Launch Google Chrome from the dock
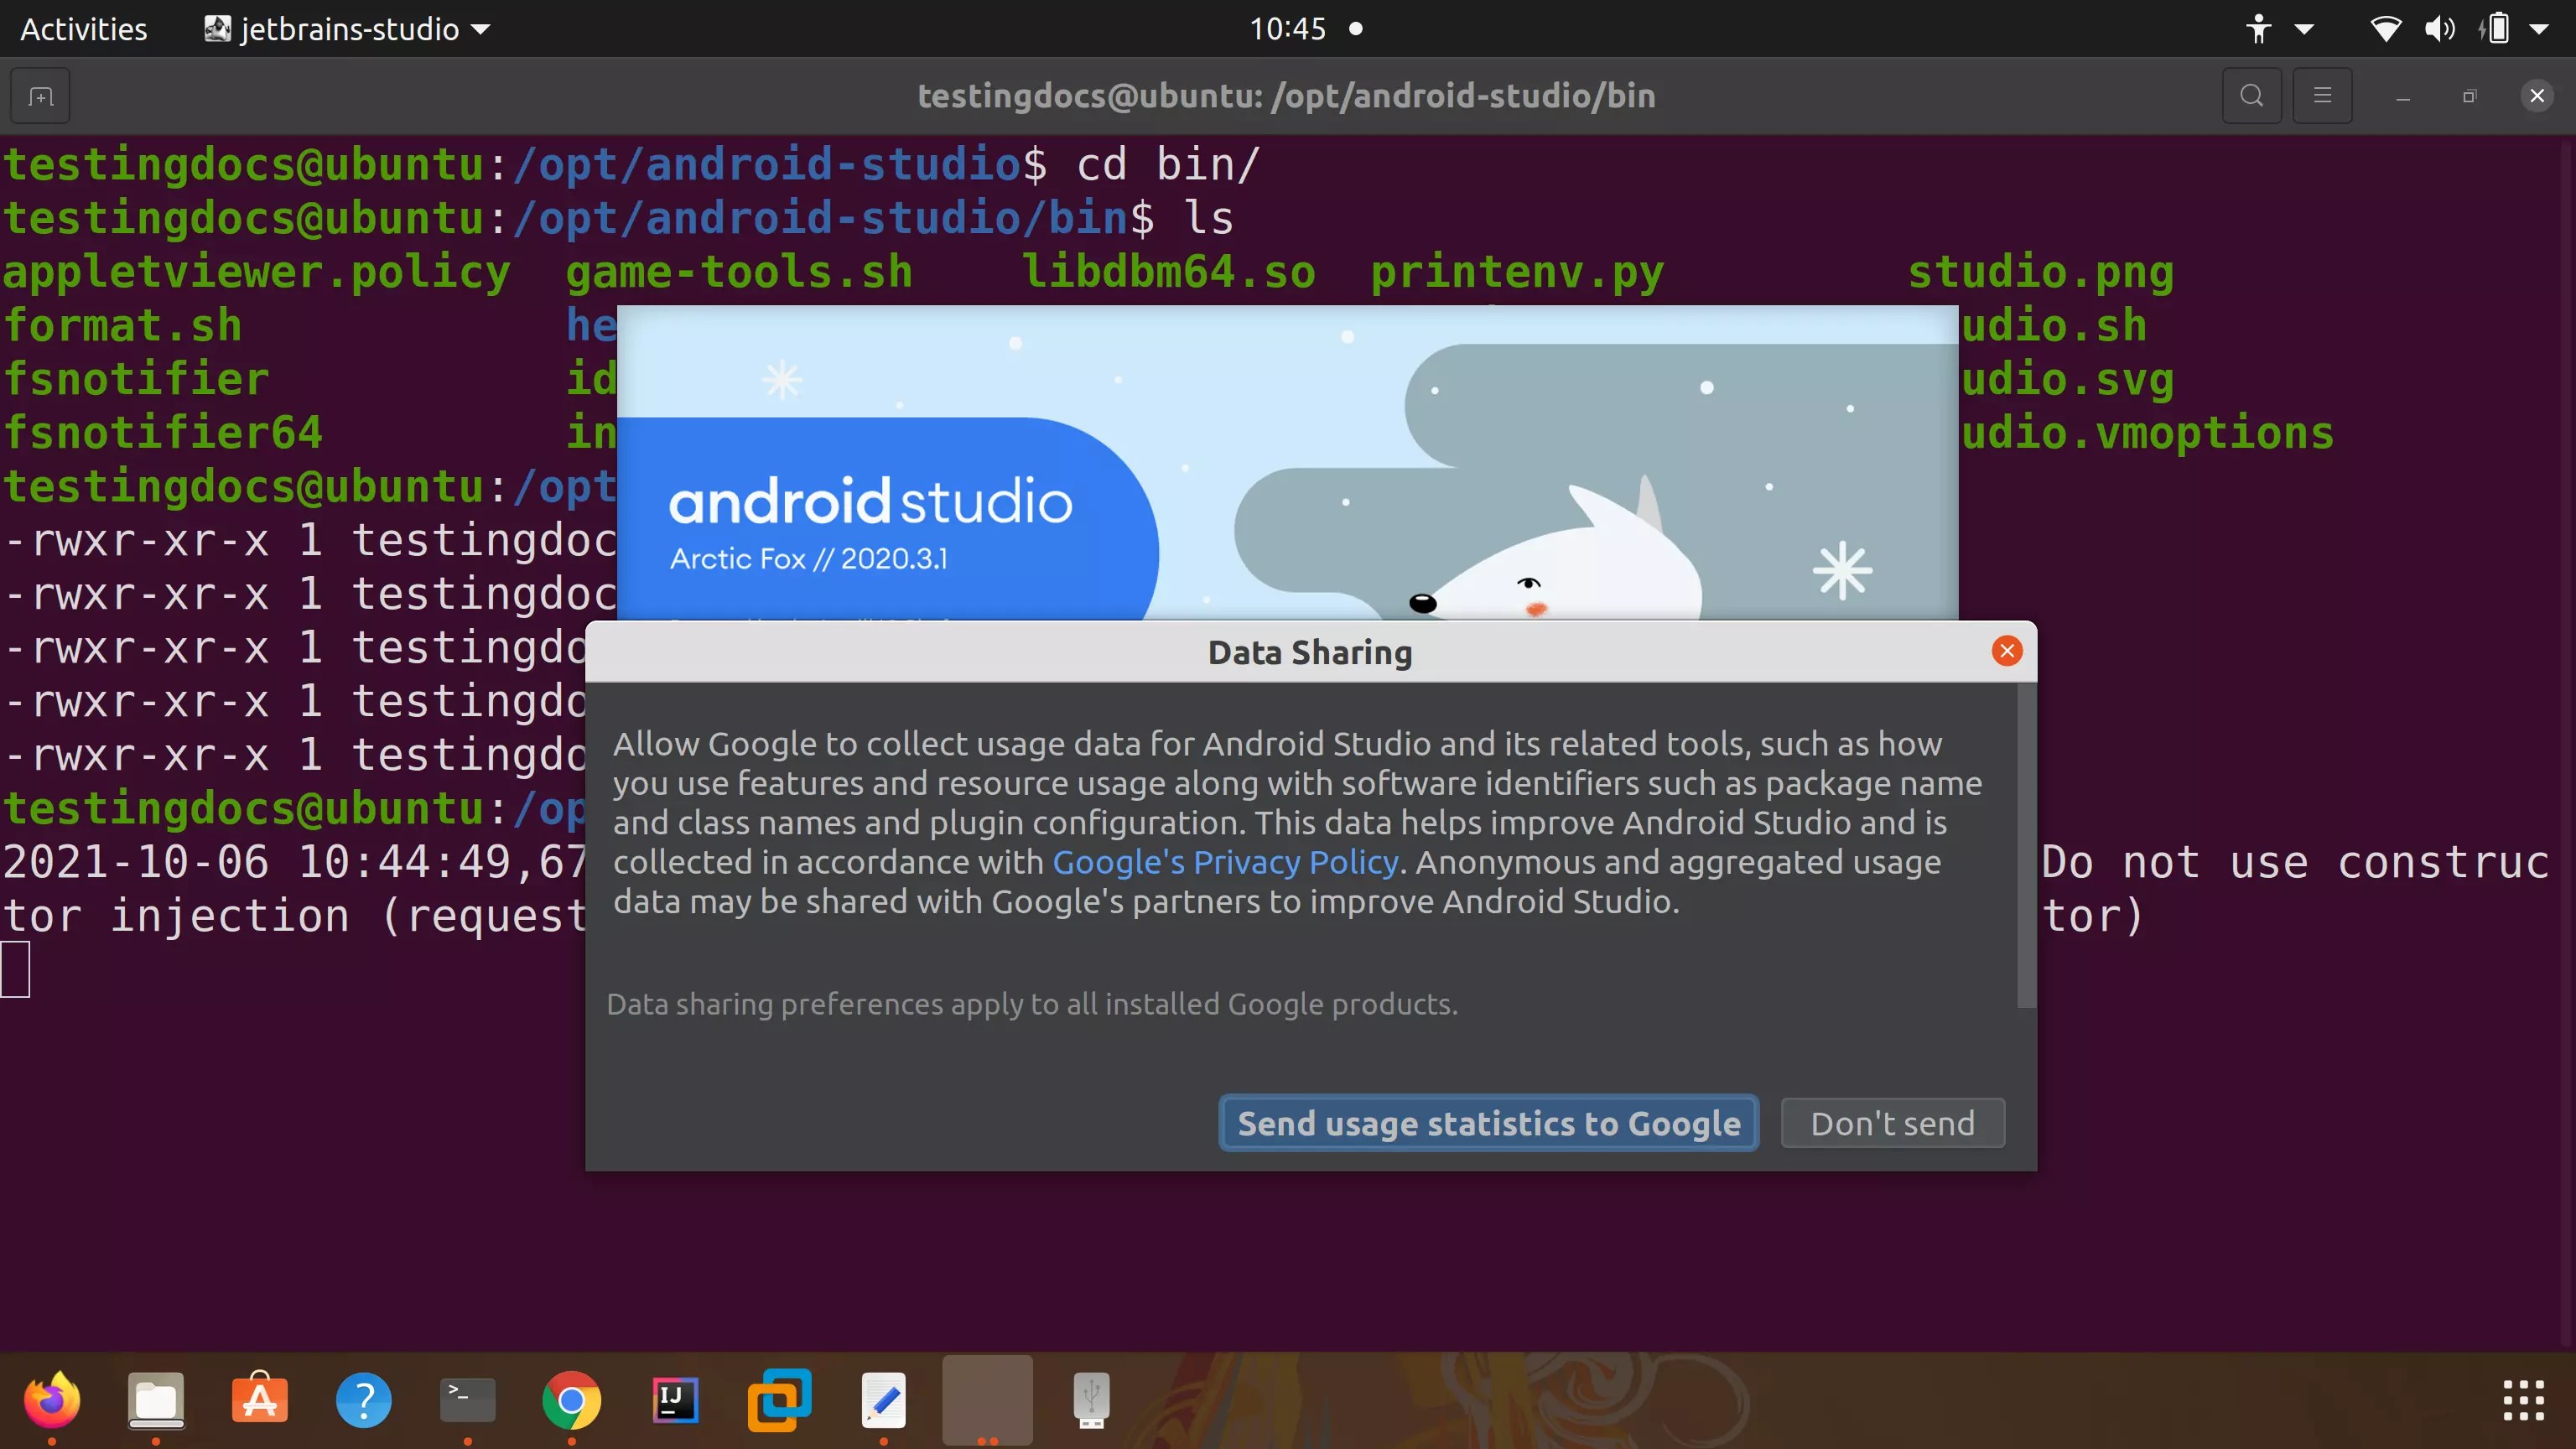Image resolution: width=2576 pixels, height=1449 pixels. (x=571, y=1400)
